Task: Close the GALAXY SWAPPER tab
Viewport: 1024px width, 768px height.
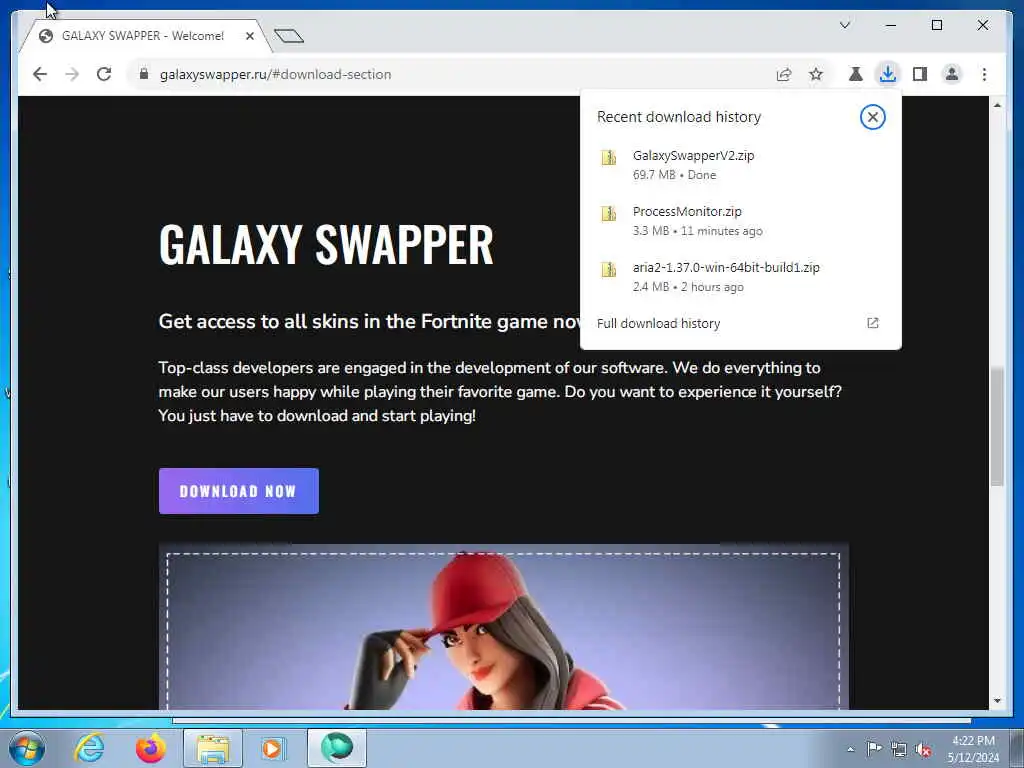Action: pyautogui.click(x=249, y=36)
